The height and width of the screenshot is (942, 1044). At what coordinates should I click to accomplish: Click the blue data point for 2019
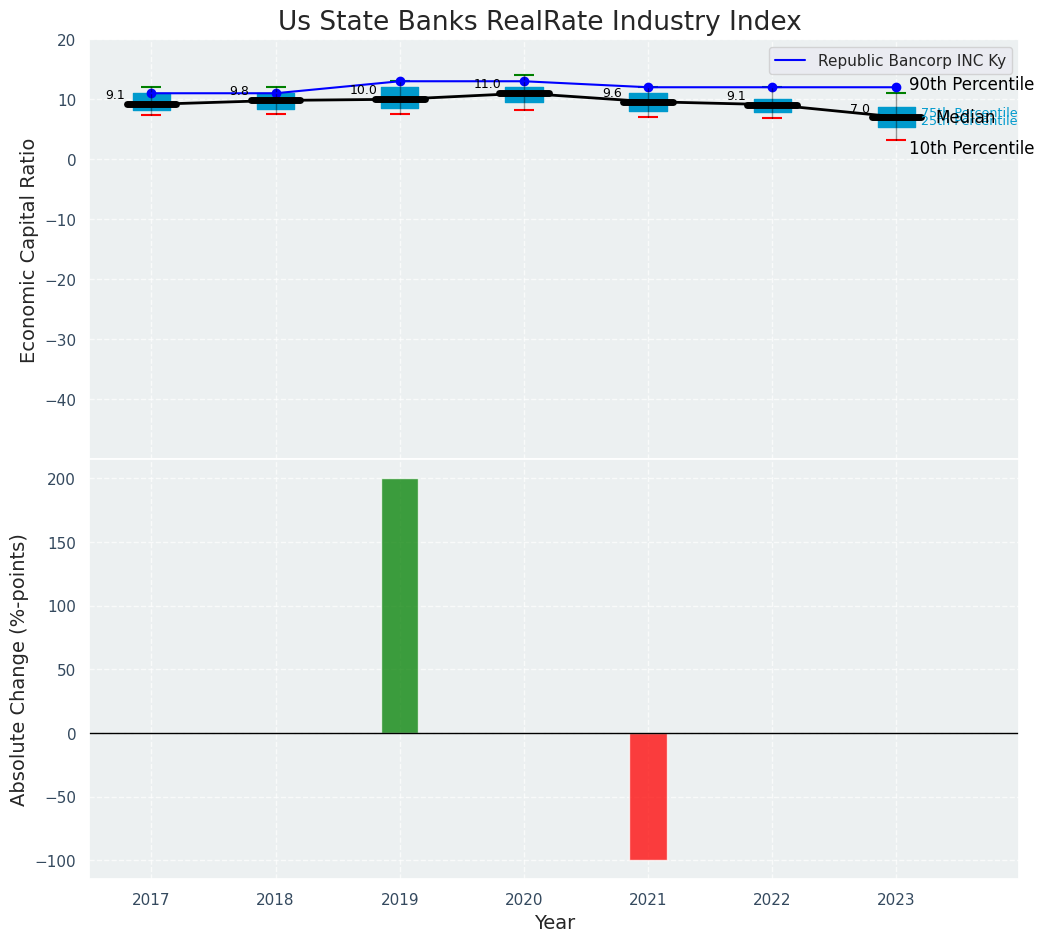[400, 81]
